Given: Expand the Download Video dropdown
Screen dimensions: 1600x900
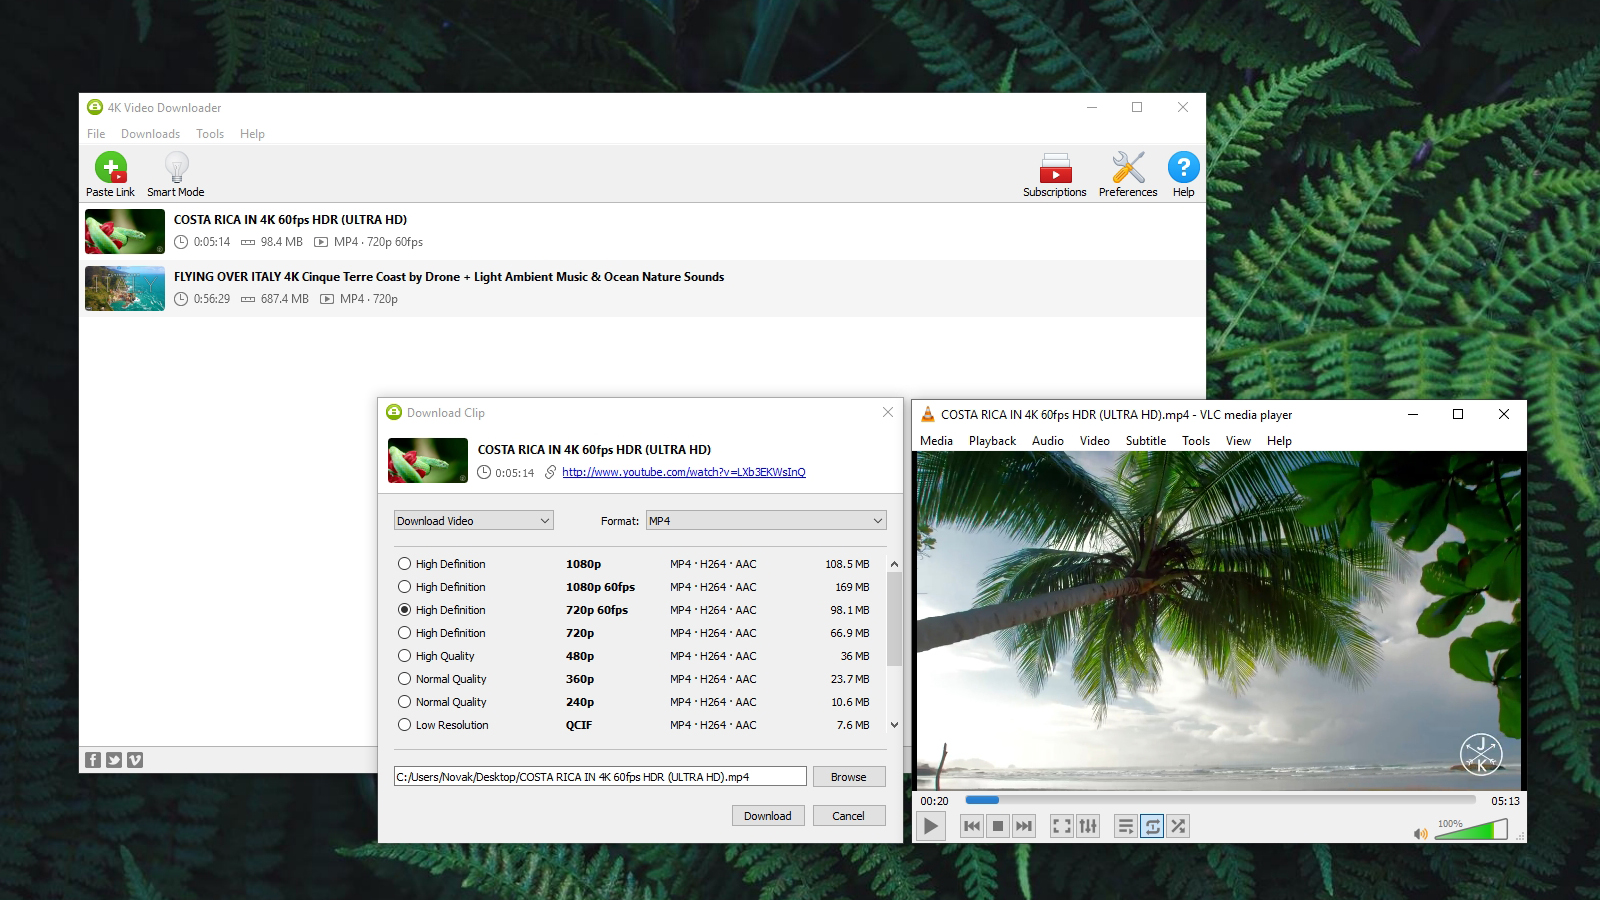Looking at the screenshot, I should [x=473, y=521].
